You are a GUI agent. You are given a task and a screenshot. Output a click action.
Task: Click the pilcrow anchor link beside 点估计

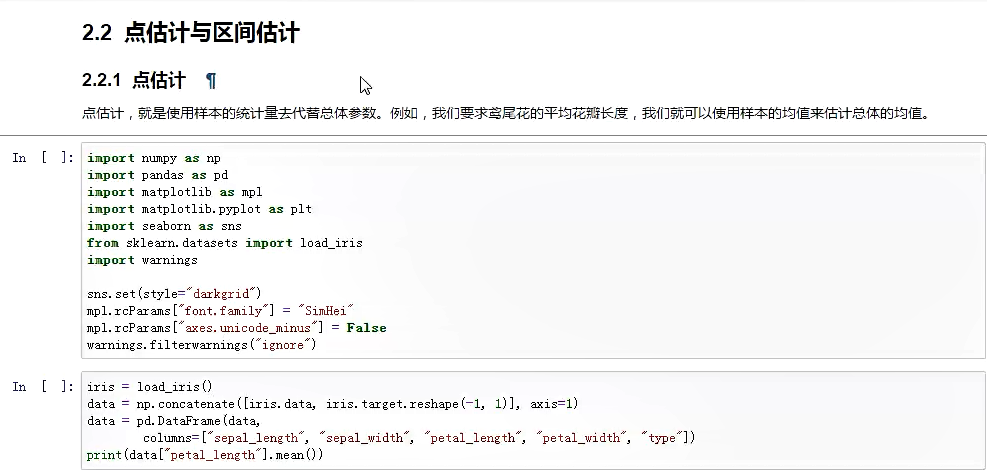coord(211,81)
